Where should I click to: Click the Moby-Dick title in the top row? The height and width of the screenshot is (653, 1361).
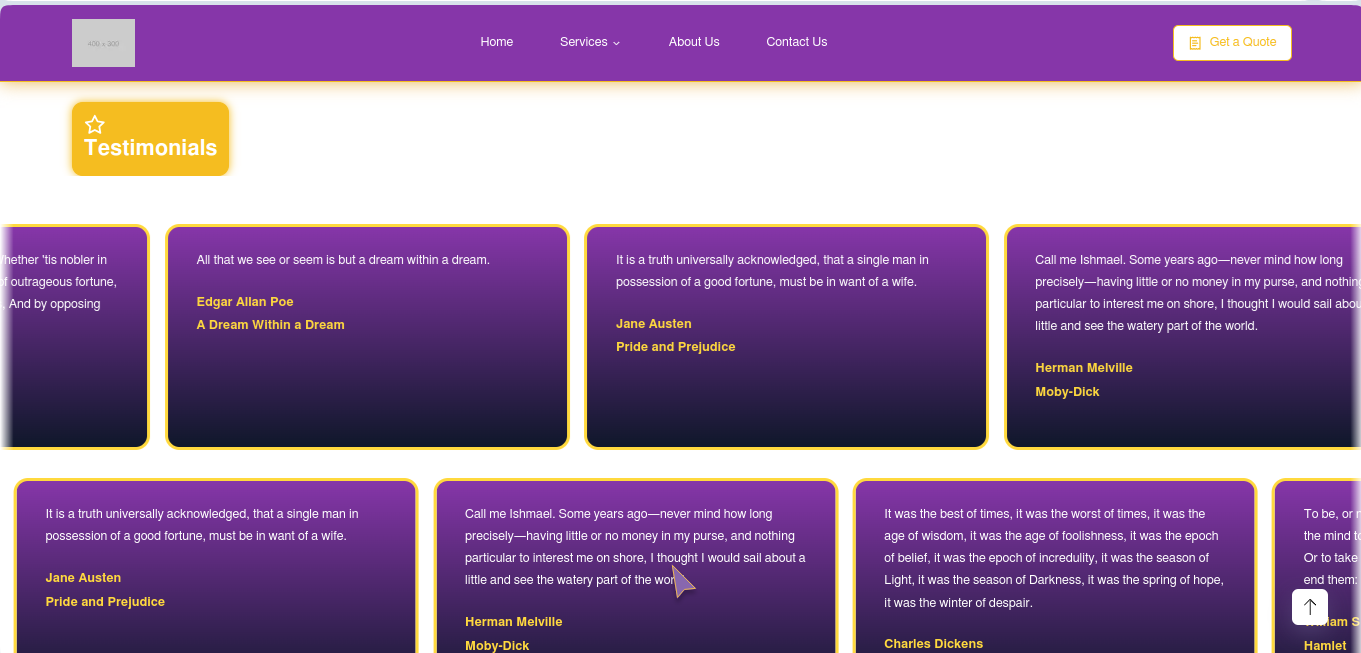tap(1067, 392)
